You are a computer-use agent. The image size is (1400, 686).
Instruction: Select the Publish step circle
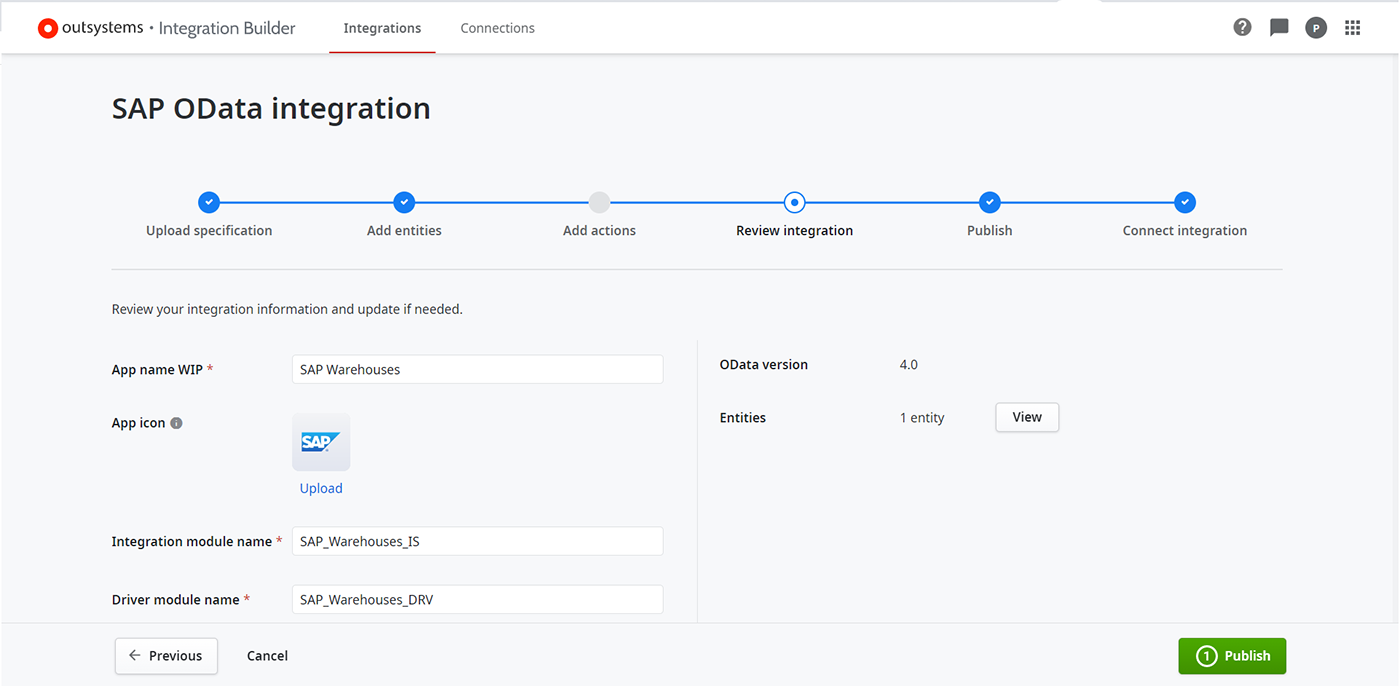tap(989, 202)
